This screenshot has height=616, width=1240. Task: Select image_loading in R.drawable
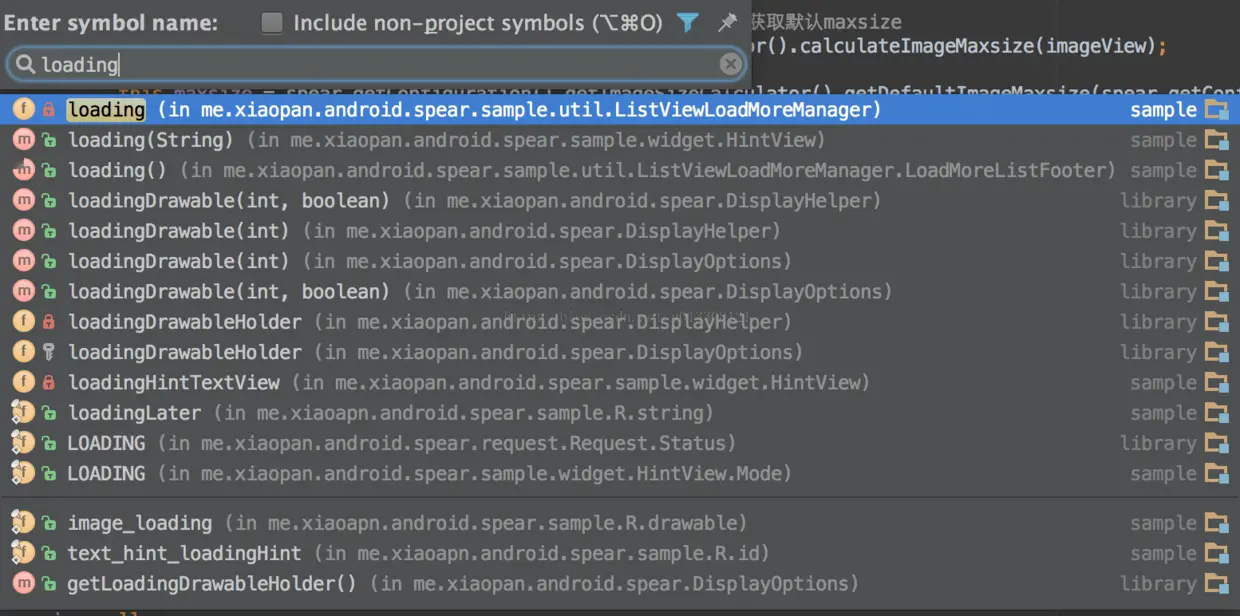tap(620, 523)
